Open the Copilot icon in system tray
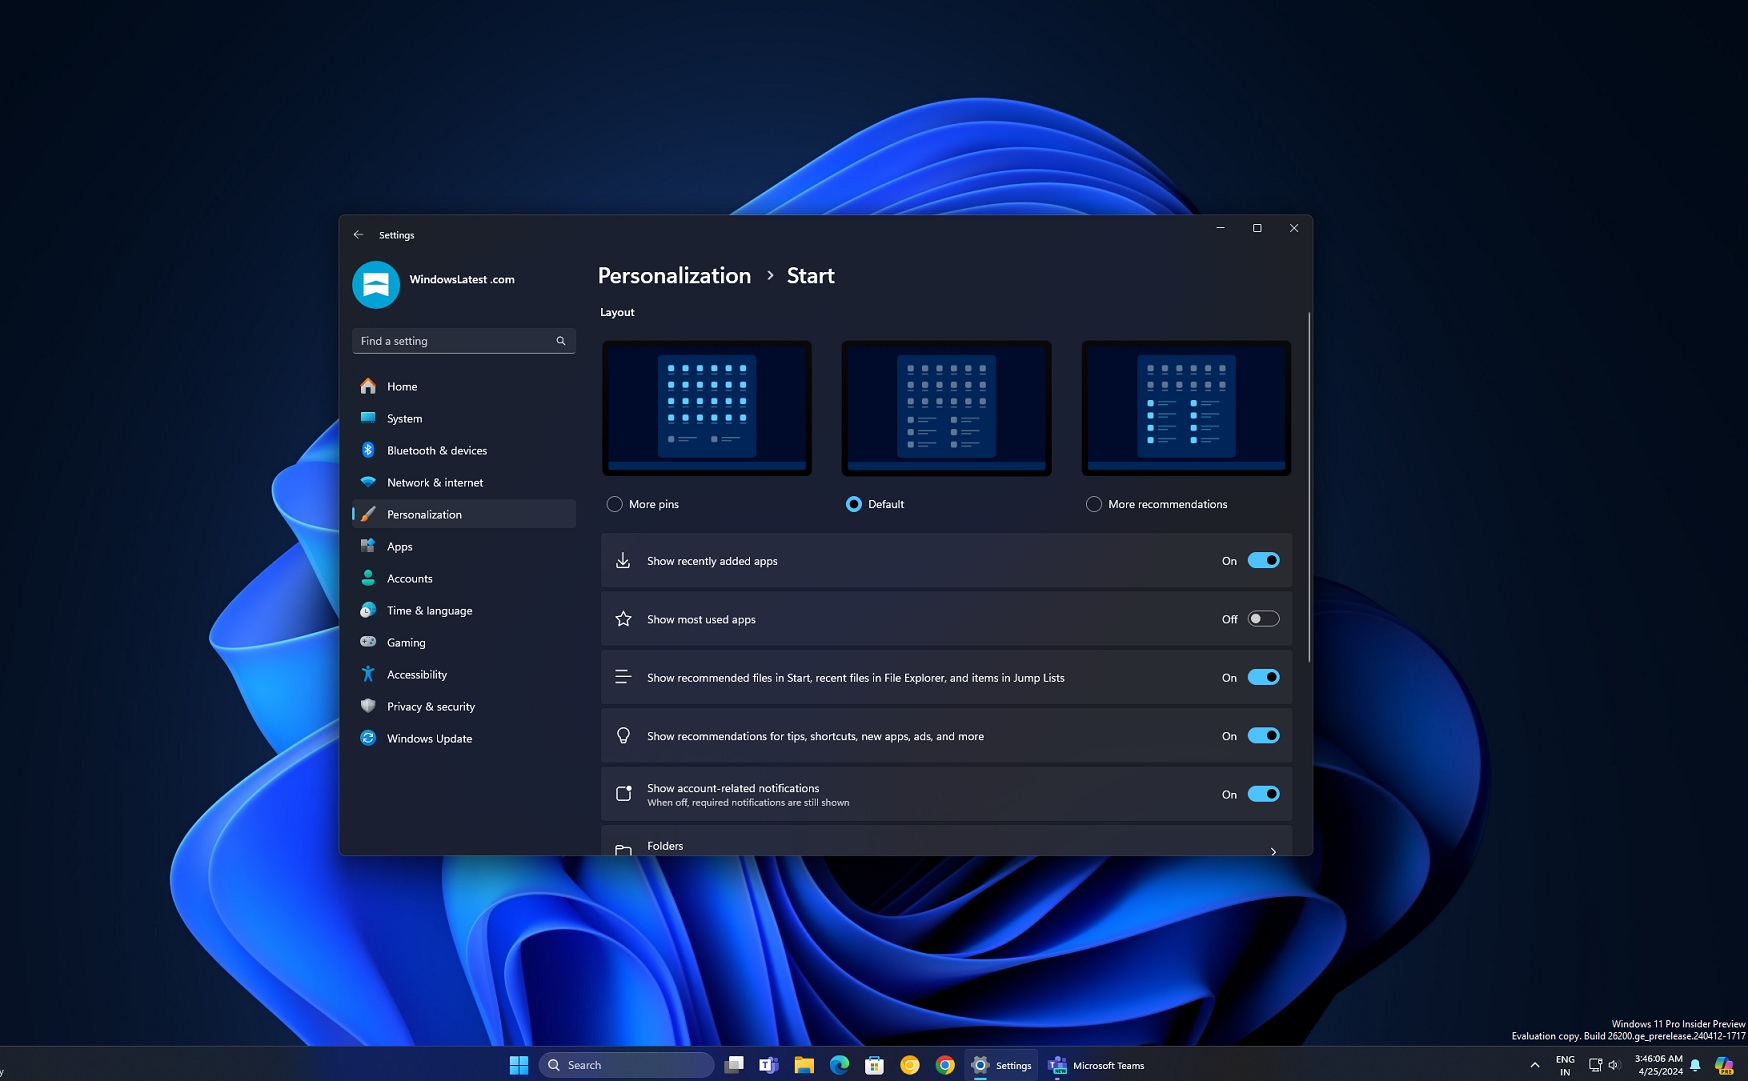Screen dimensions: 1748x1081 tap(1724, 1065)
